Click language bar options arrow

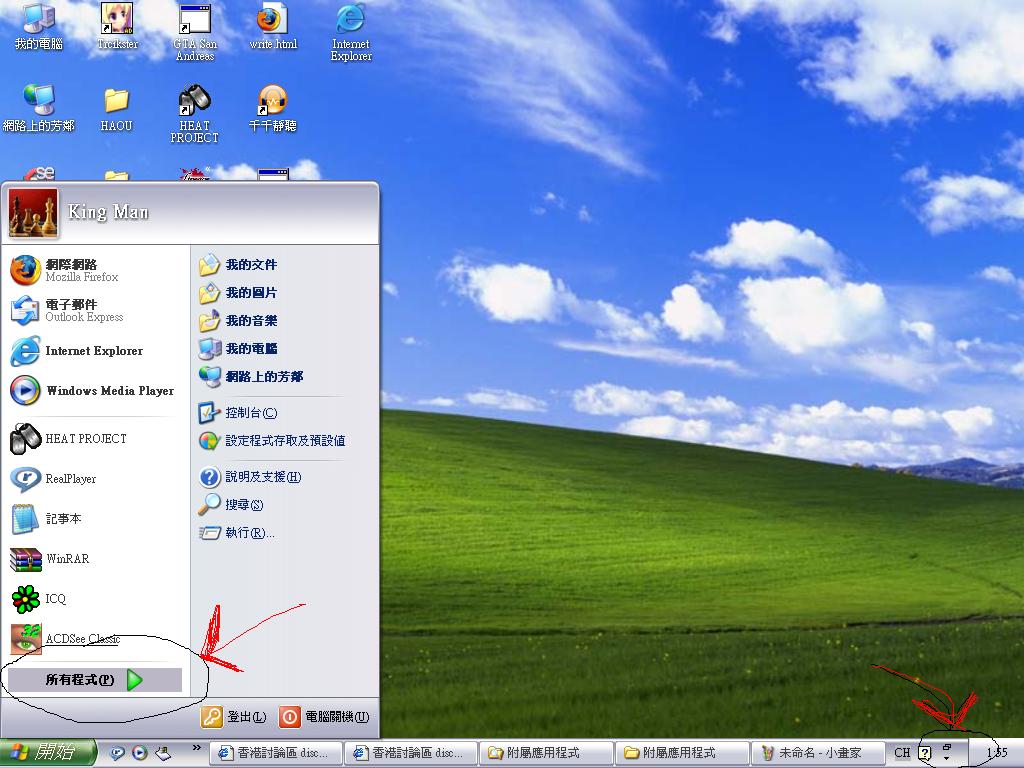pyautogui.click(x=947, y=758)
